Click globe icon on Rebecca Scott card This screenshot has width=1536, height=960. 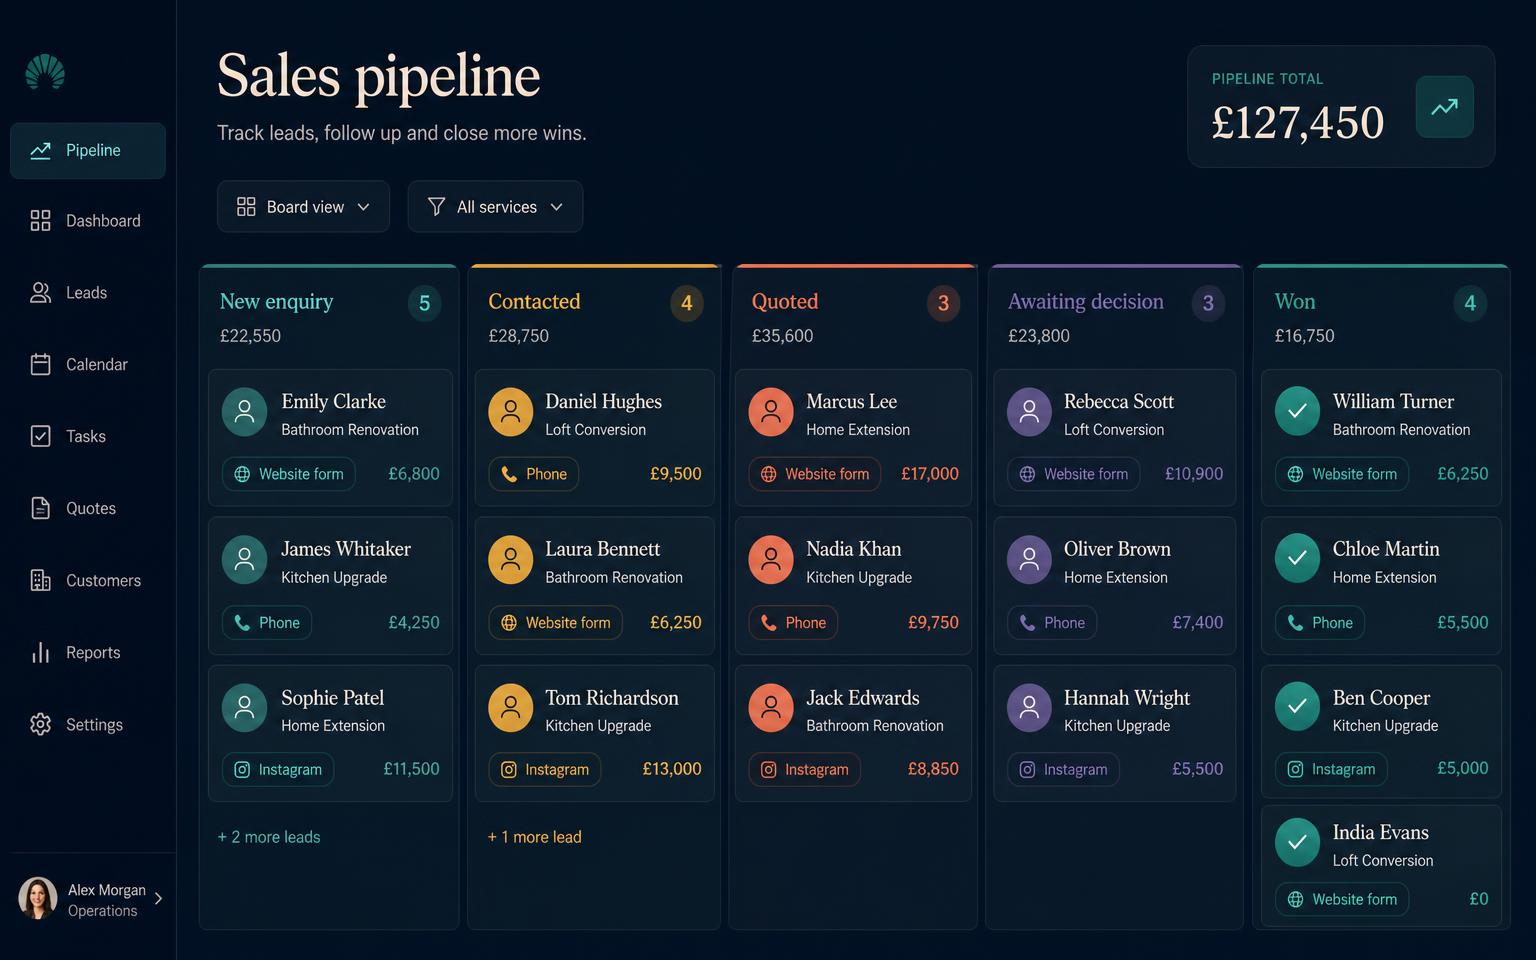tap(1027, 474)
